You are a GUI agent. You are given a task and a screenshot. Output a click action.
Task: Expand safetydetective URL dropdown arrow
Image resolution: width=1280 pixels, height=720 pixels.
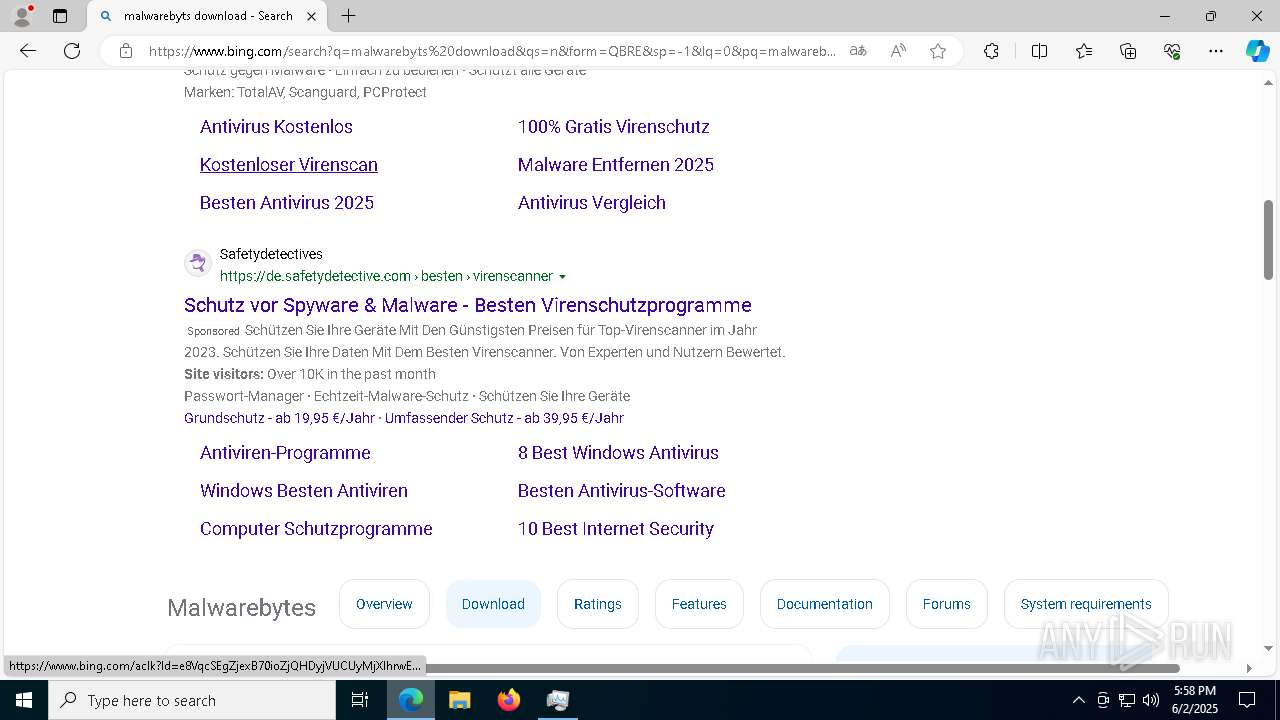[x=562, y=277]
